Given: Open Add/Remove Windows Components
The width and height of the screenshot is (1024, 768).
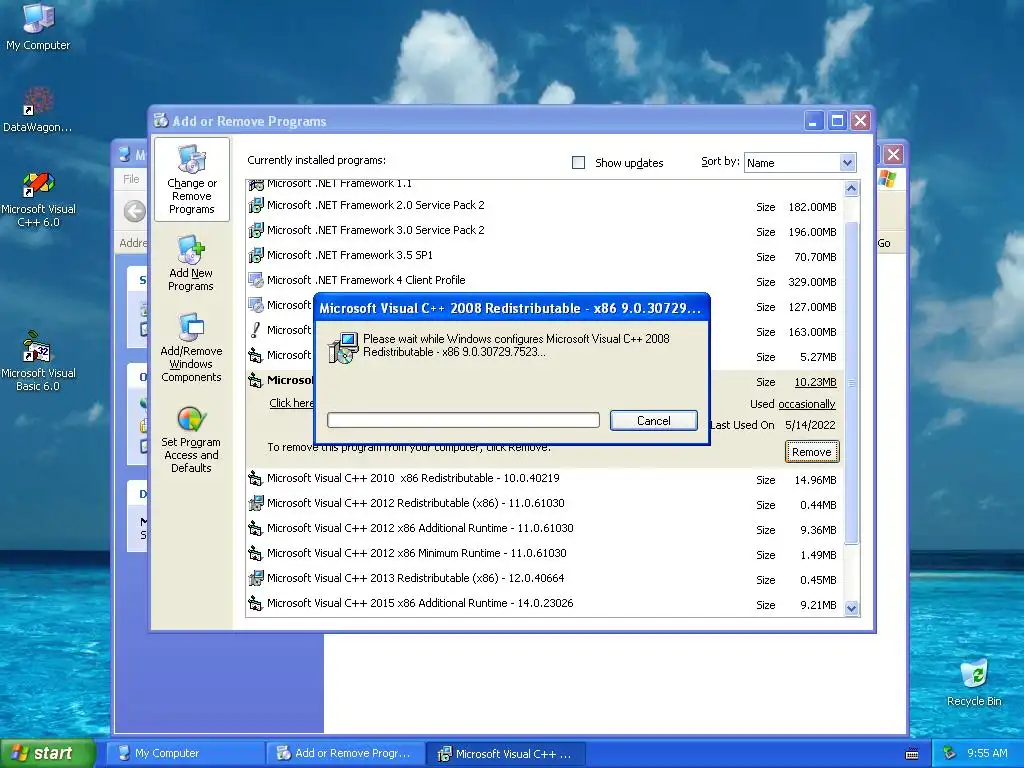Looking at the screenshot, I should click(x=191, y=347).
